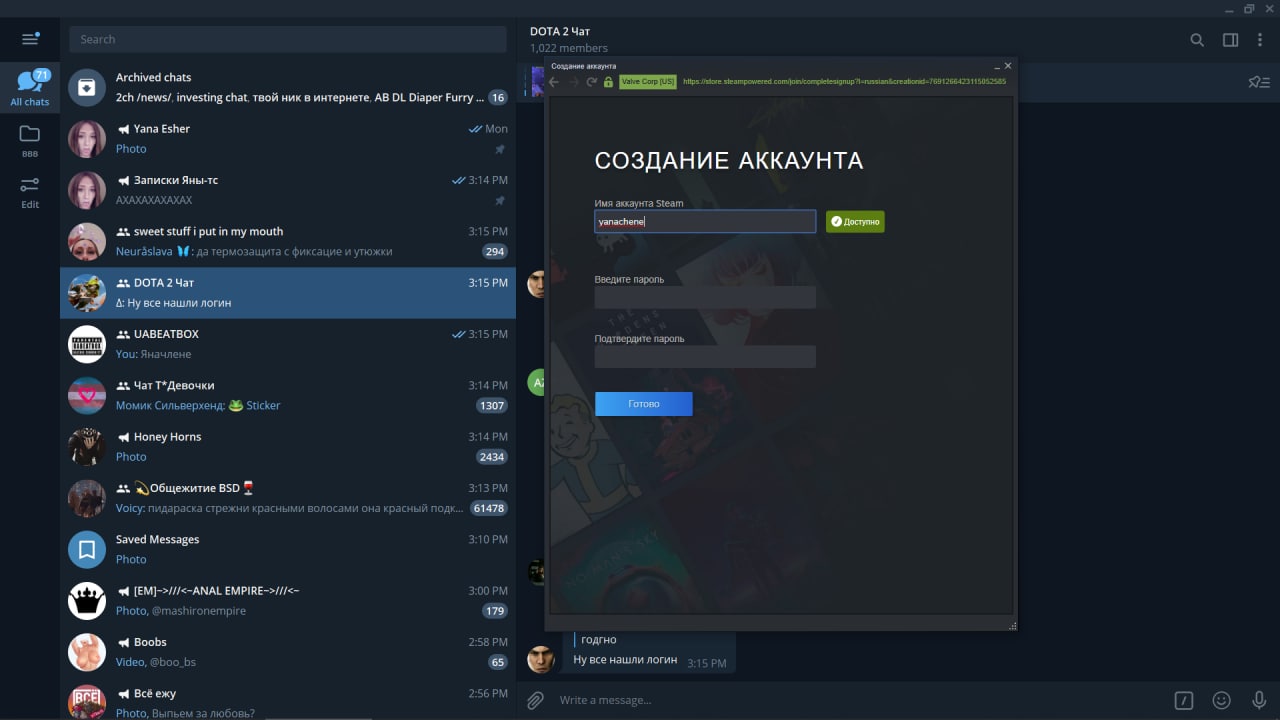This screenshot has height=720, width=1280.
Task: Open the emoji picker
Action: (1221, 700)
